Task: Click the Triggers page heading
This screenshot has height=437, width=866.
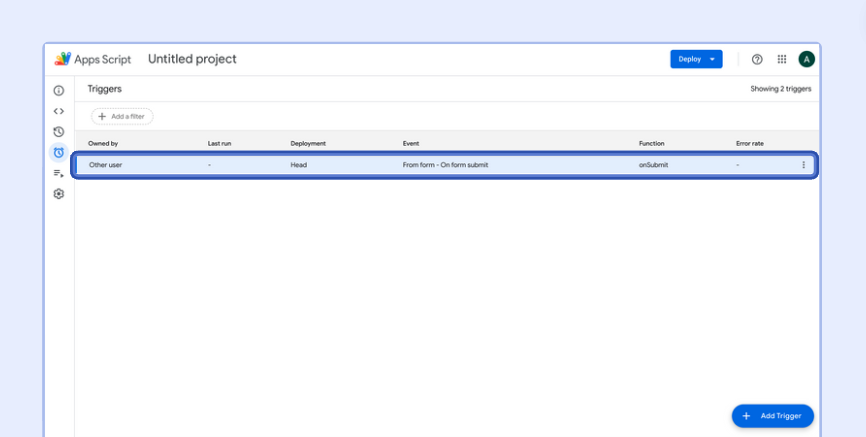Action: (x=104, y=89)
